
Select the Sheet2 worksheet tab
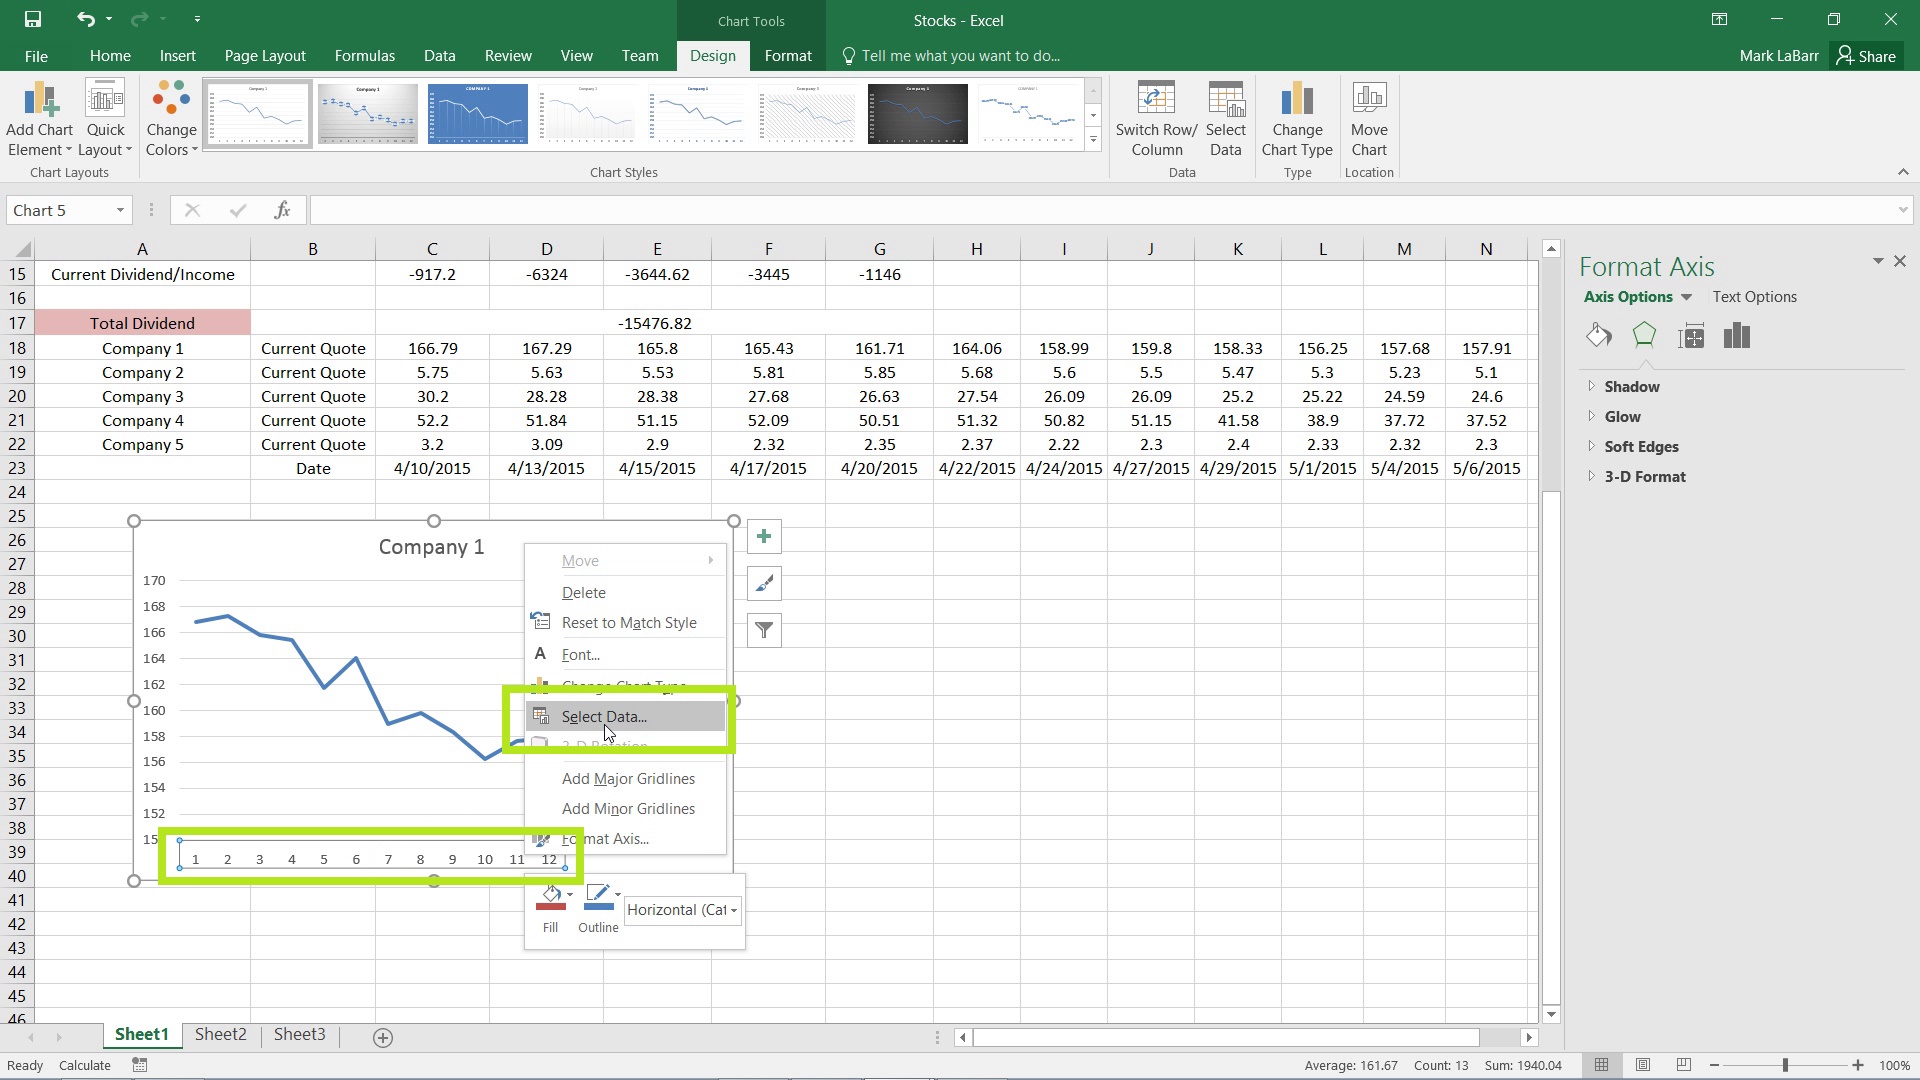click(x=220, y=1034)
